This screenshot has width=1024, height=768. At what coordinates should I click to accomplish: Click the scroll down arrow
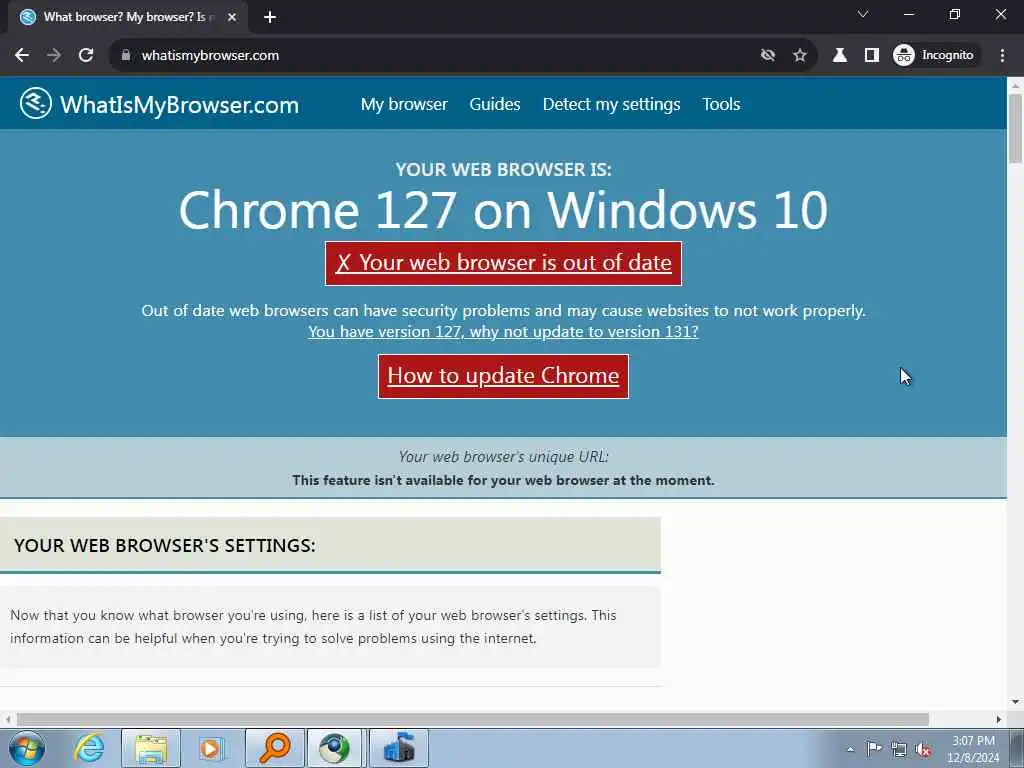coord(1015,702)
